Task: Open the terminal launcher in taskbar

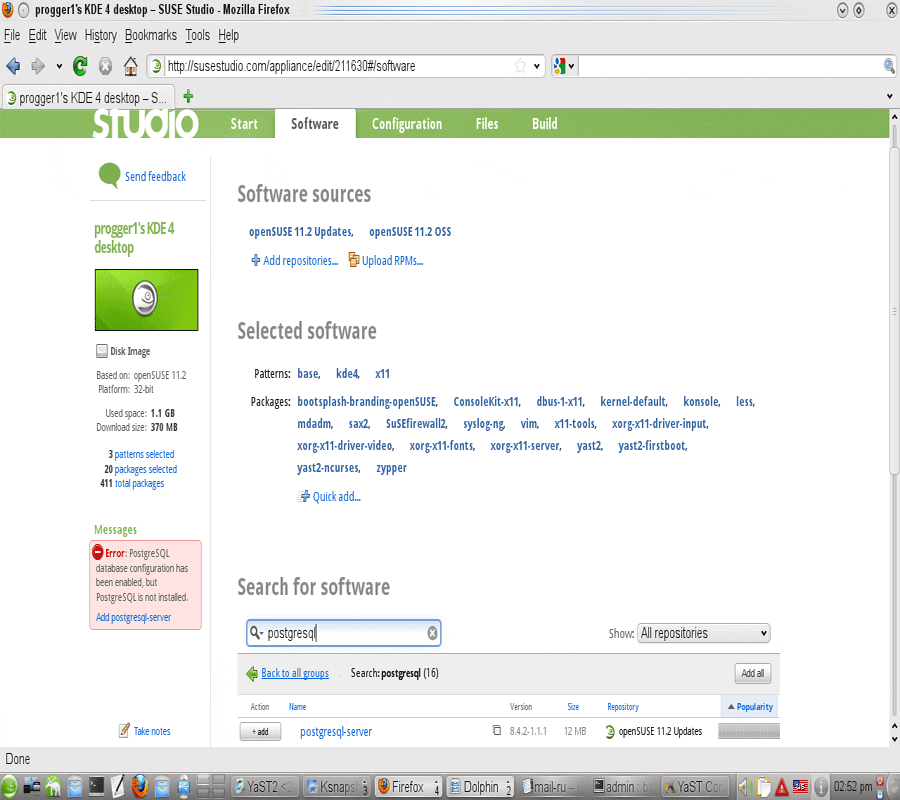Action: click(96, 787)
